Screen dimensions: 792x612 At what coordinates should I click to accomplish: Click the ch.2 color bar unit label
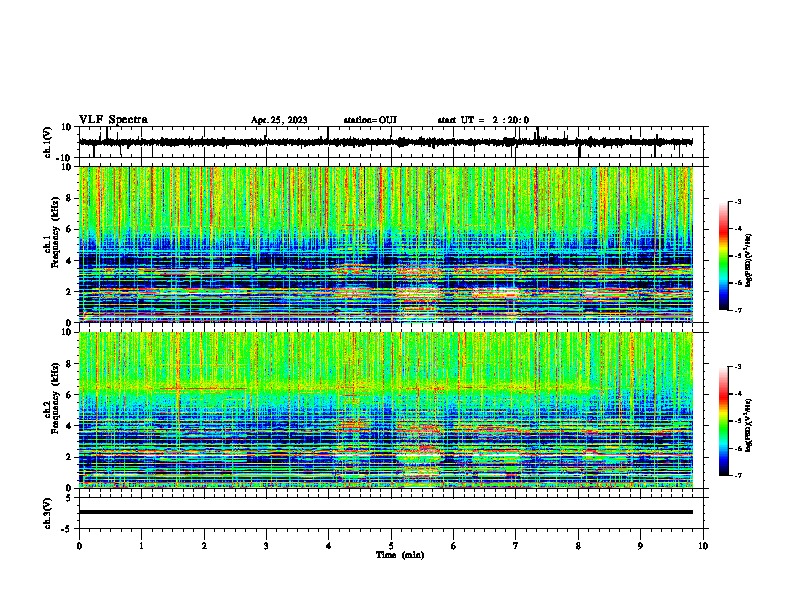pos(748,426)
